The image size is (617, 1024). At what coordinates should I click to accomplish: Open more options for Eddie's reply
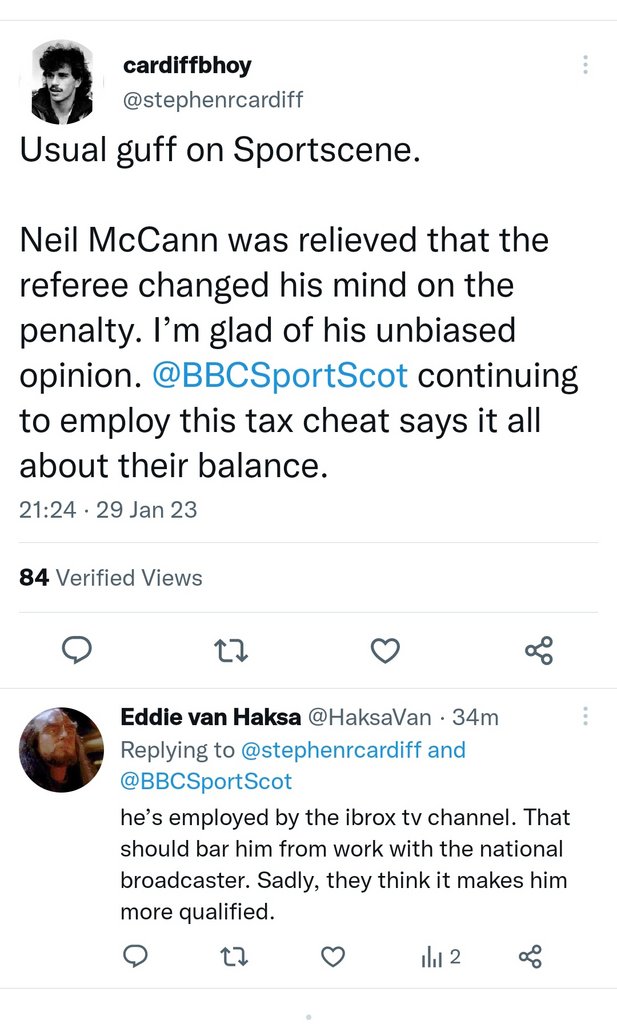tap(585, 716)
